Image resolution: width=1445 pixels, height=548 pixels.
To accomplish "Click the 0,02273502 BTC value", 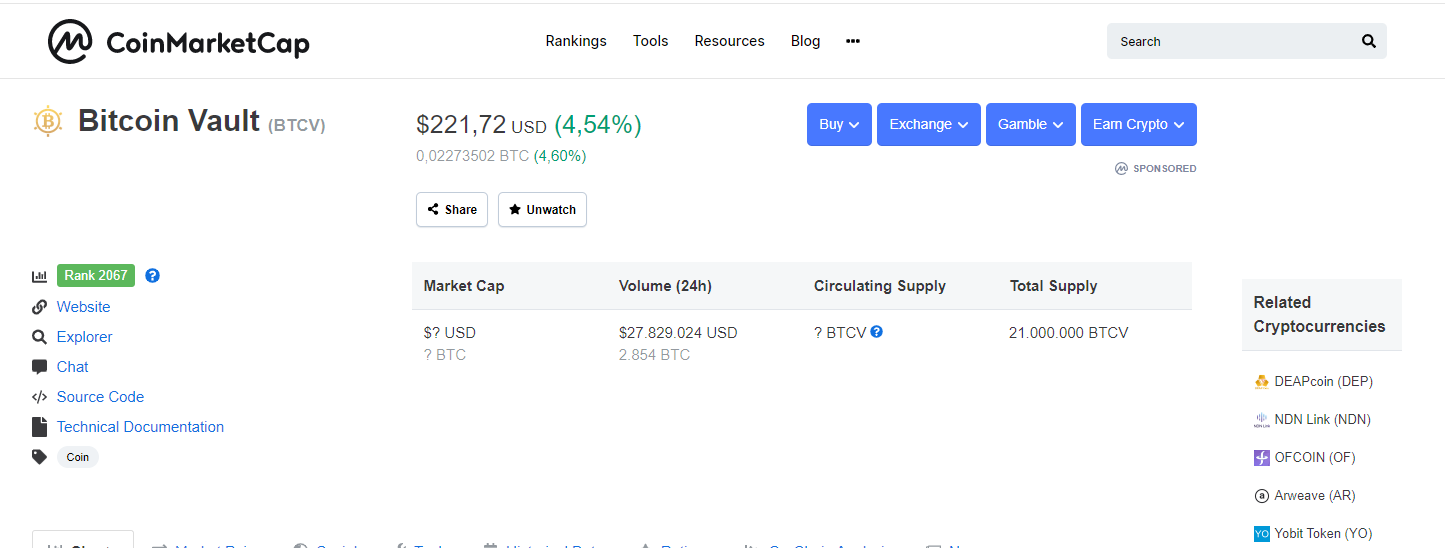I will point(472,156).
